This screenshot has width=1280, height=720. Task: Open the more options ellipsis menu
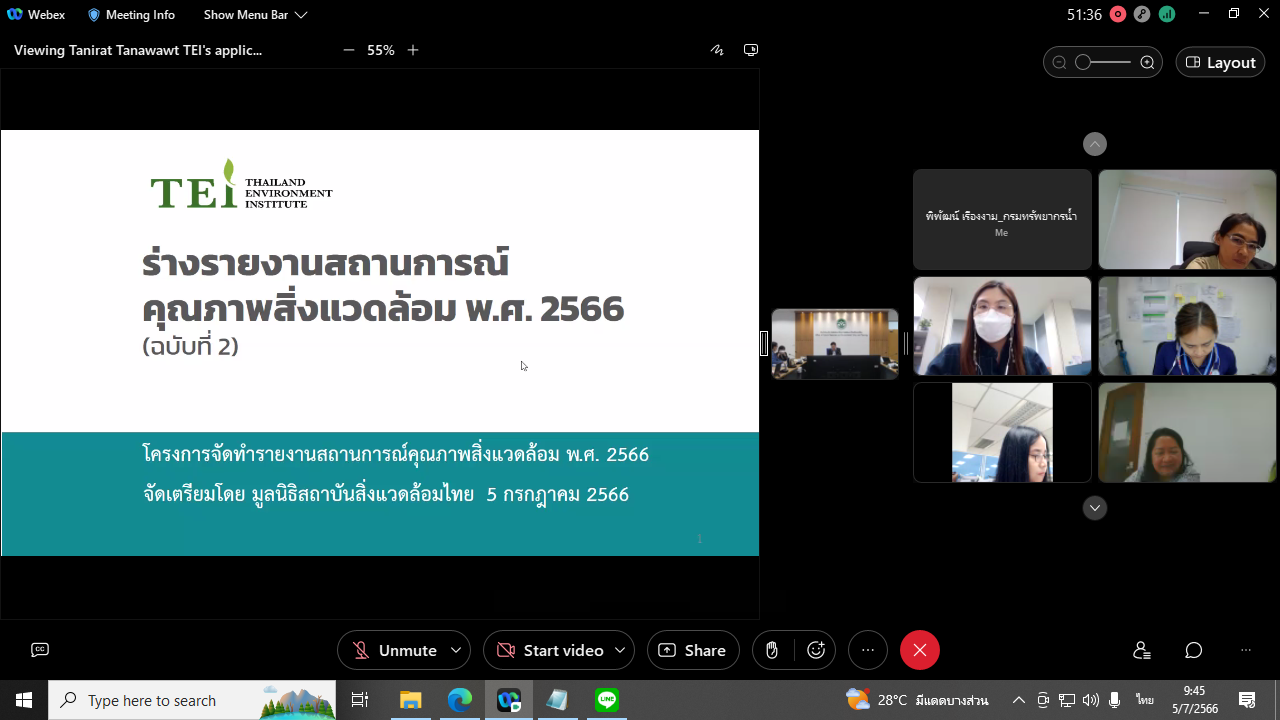[868, 650]
